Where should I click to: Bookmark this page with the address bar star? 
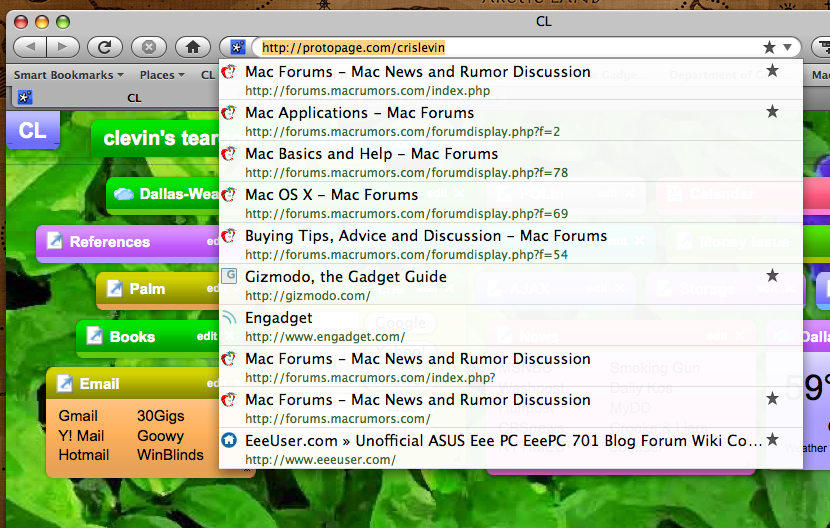(769, 47)
